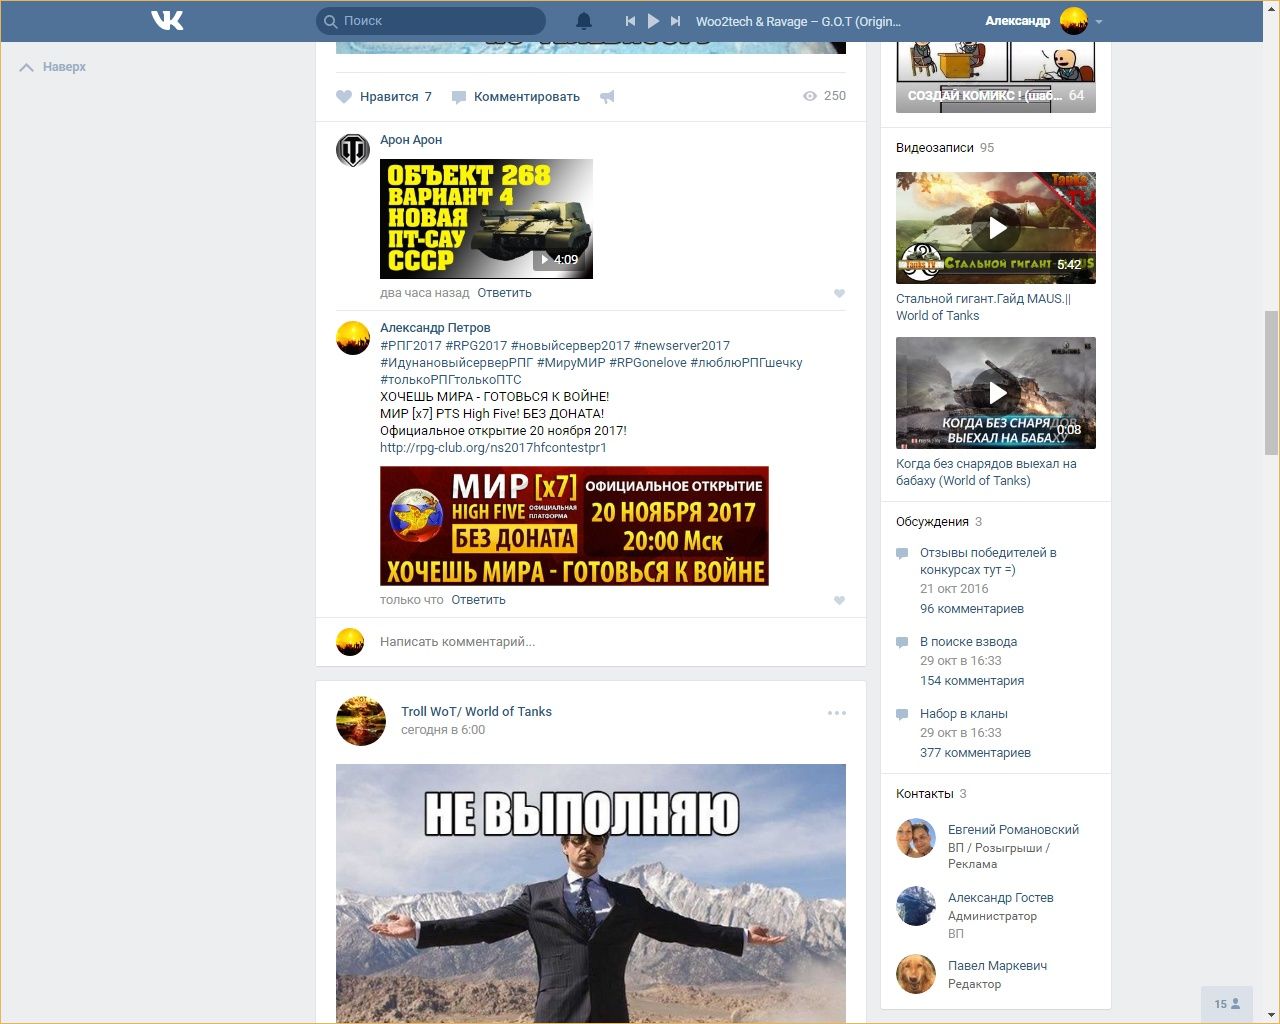1280x1024 pixels.
Task: Click the page vertical scrollbar
Action: pyautogui.click(x=1271, y=382)
